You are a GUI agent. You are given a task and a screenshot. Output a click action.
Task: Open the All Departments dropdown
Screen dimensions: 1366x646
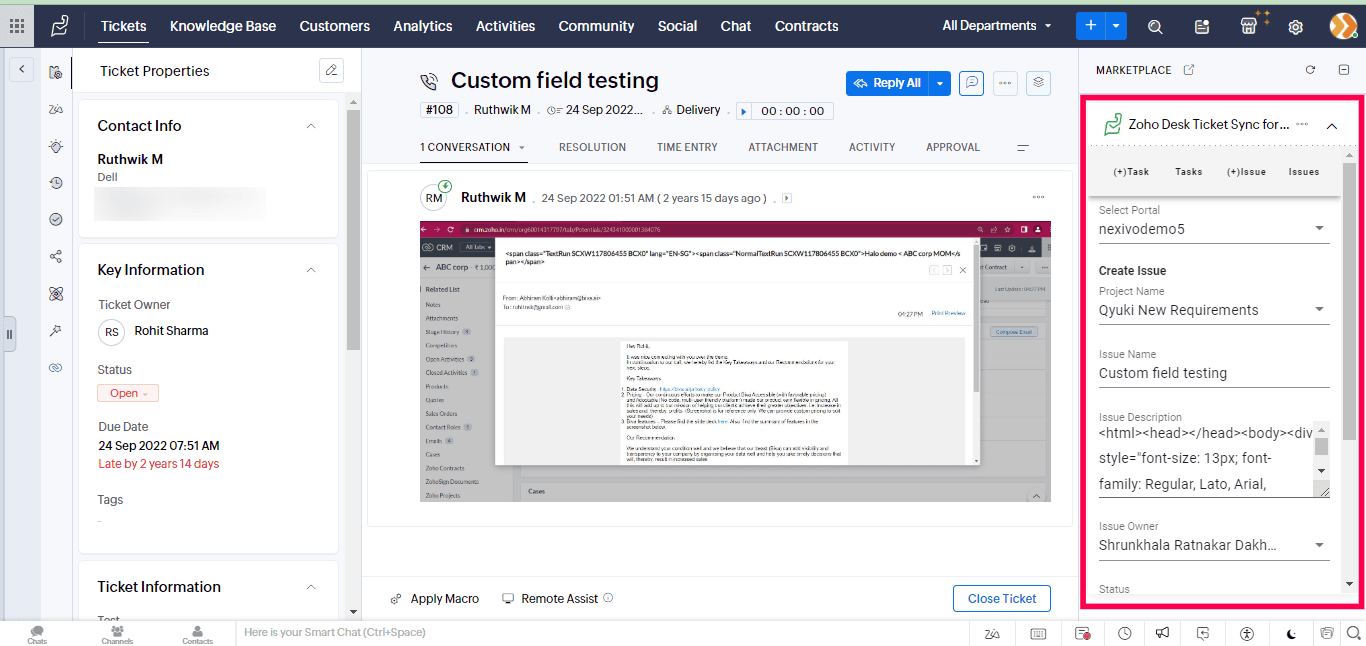997,26
